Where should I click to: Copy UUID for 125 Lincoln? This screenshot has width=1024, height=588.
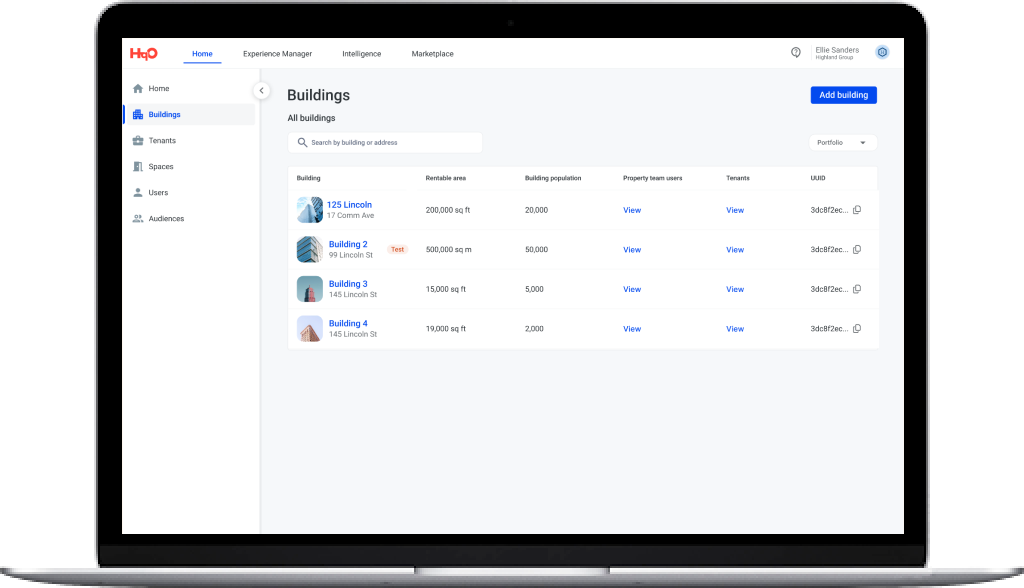tap(857, 210)
